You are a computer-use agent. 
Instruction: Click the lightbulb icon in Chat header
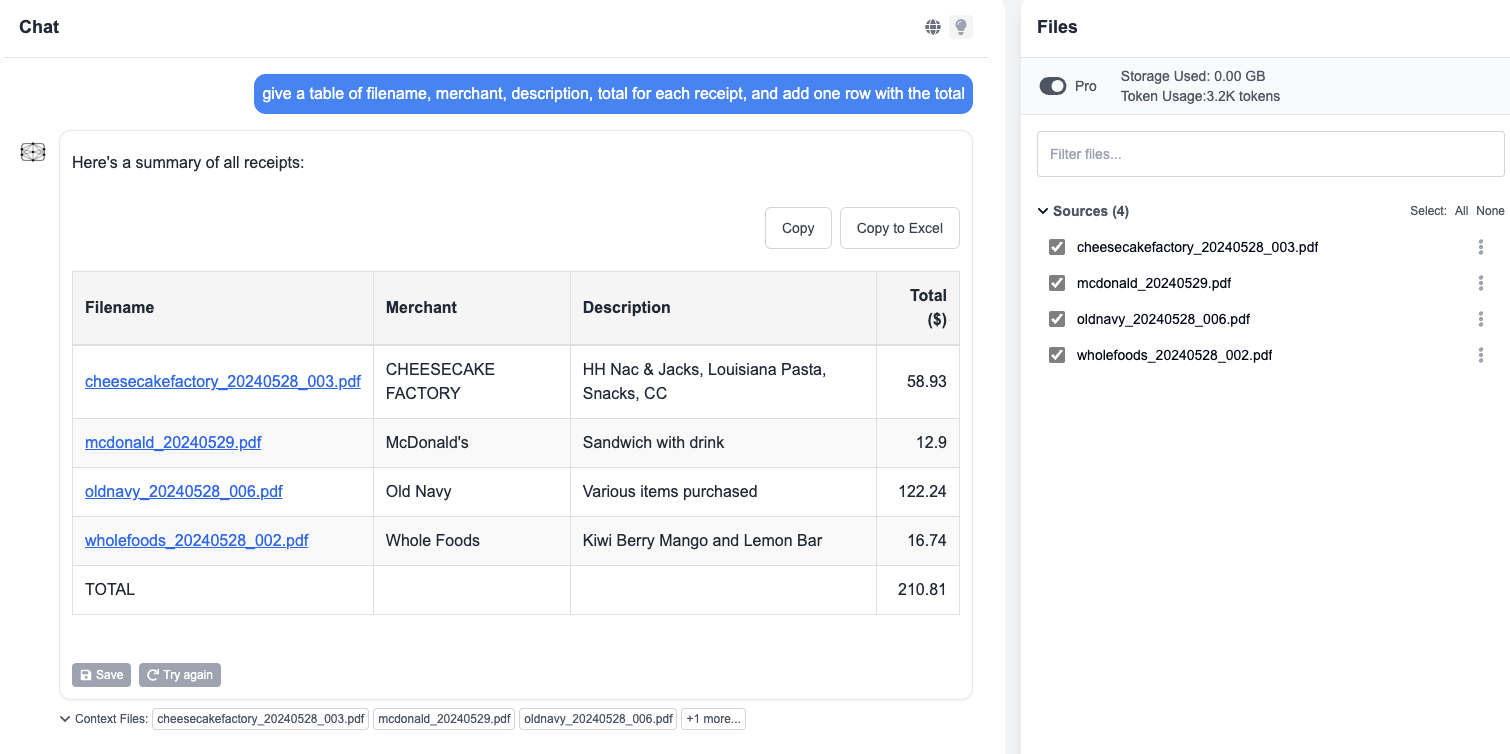tap(961, 27)
